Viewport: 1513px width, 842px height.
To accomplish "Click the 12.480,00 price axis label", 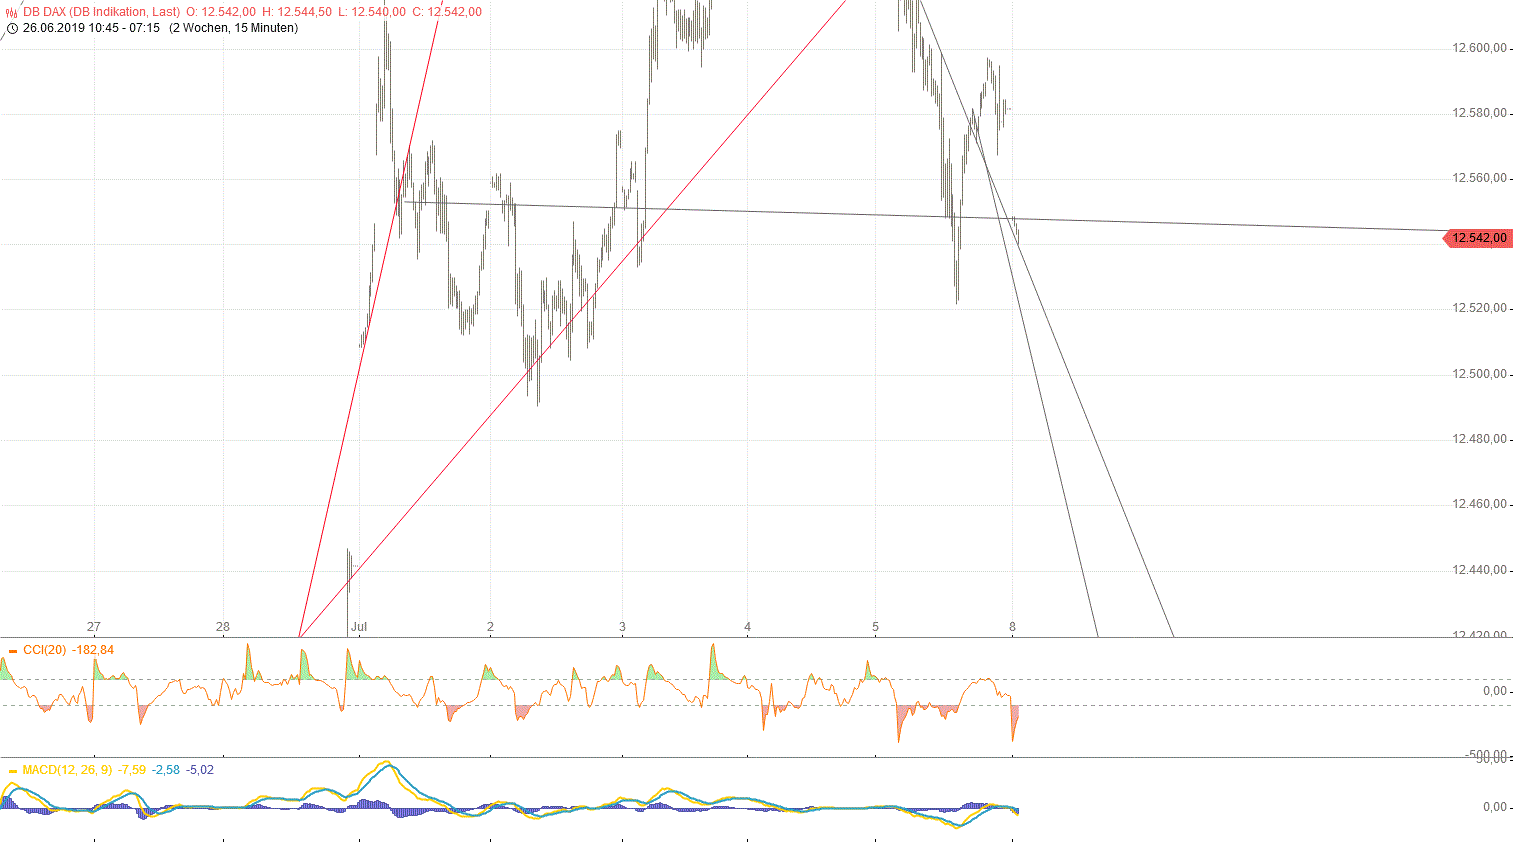I will (x=1479, y=439).
